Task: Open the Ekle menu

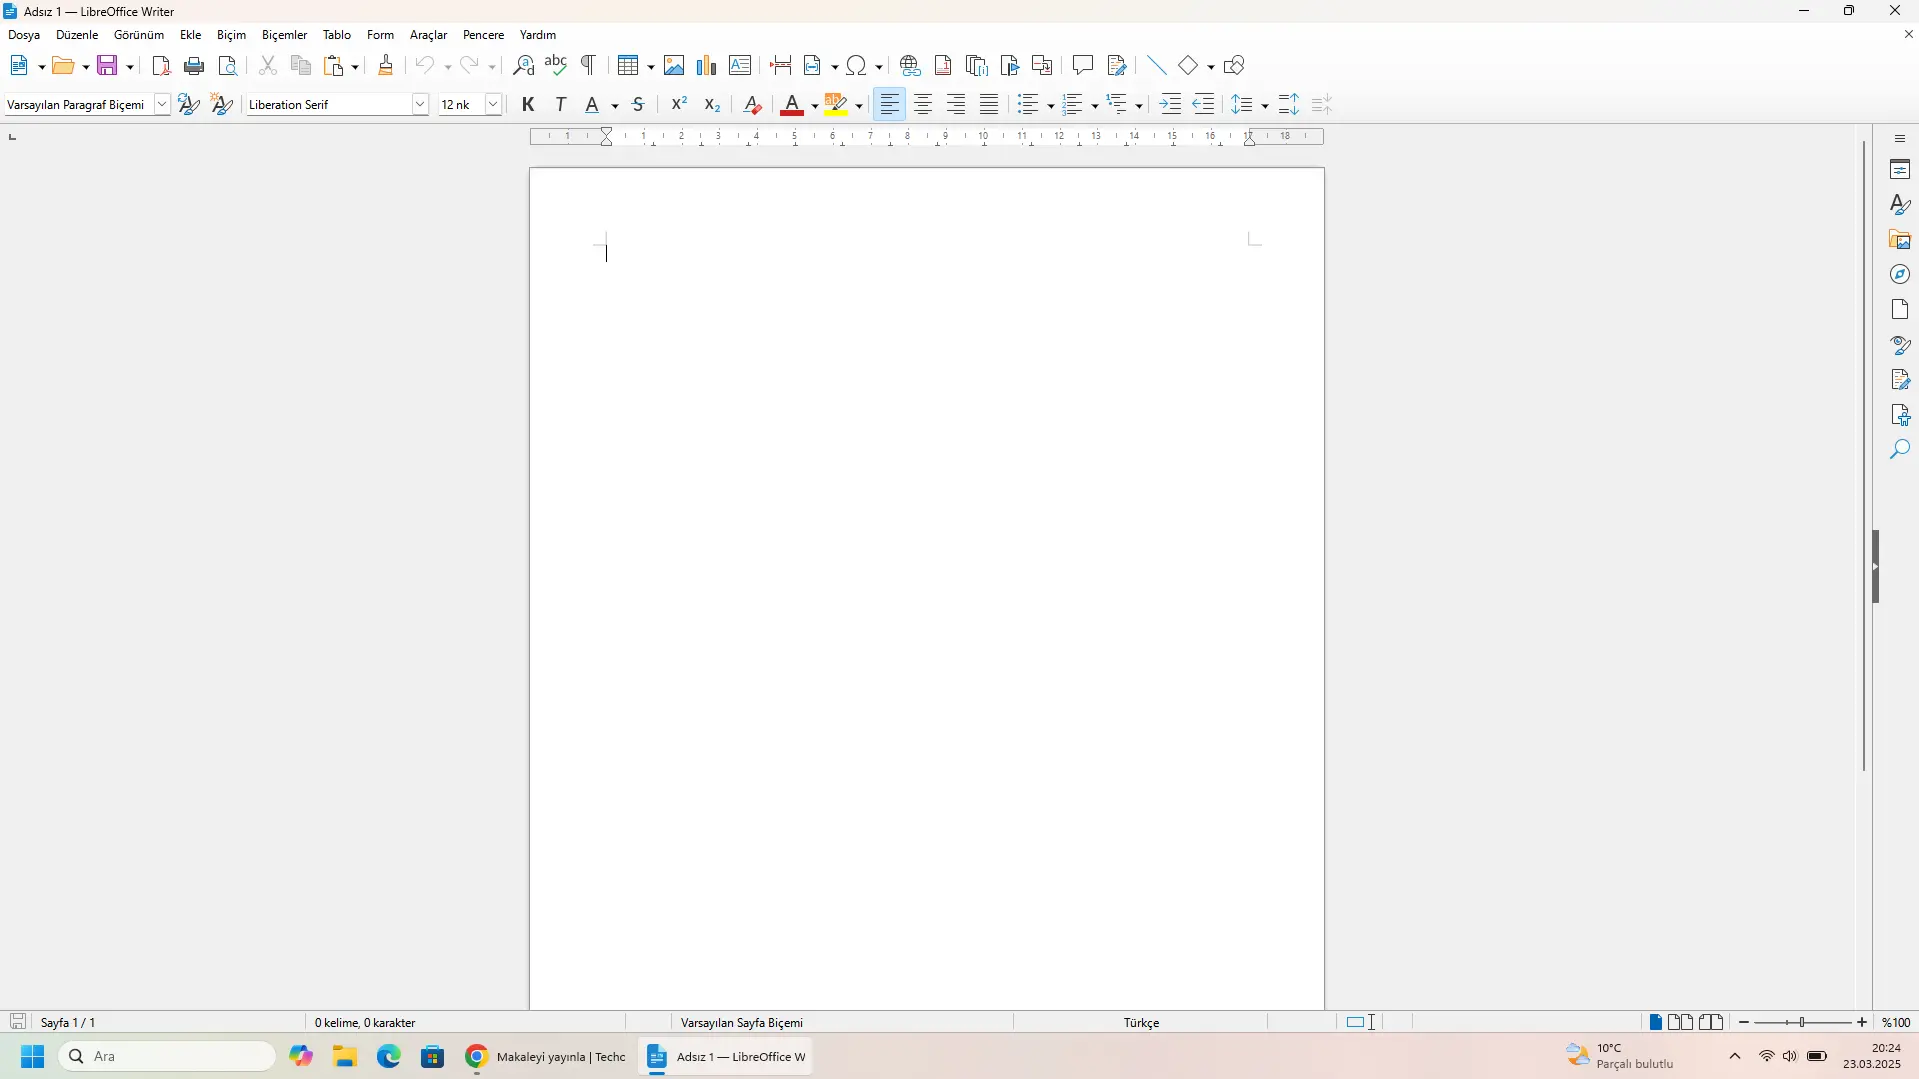Action: (191, 35)
